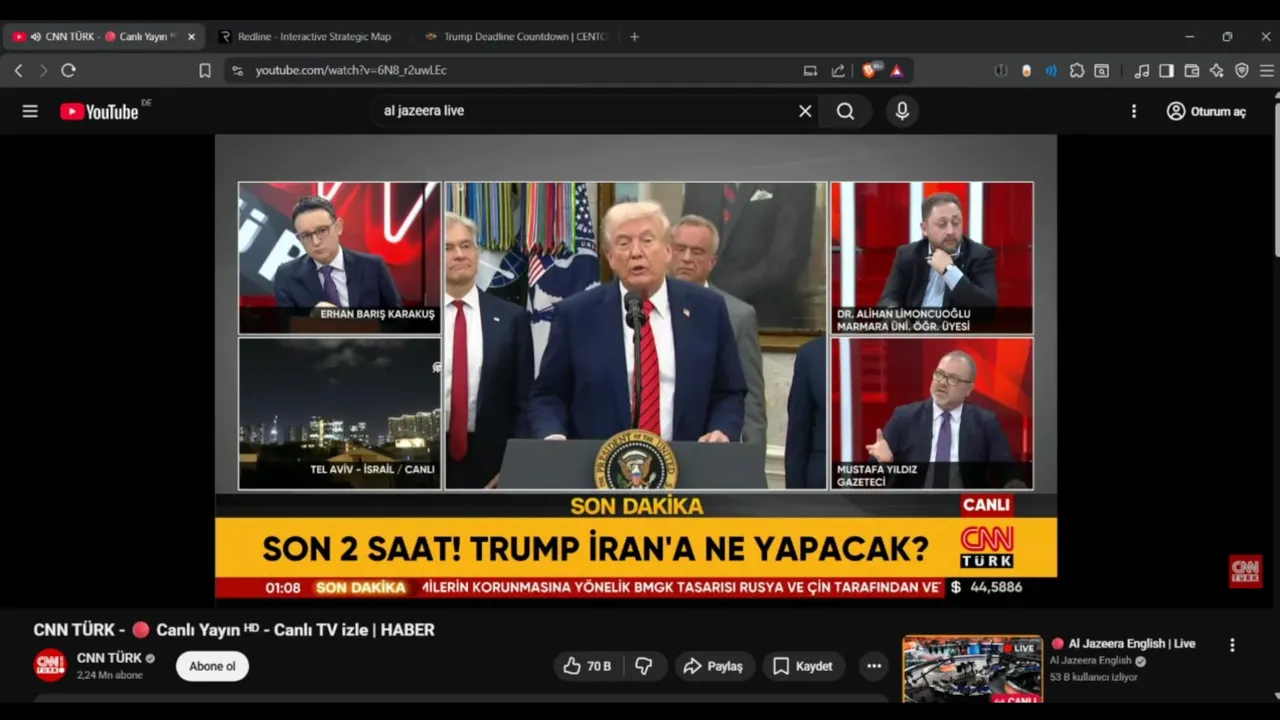Open Leo AI sparkle icon

point(1216,70)
